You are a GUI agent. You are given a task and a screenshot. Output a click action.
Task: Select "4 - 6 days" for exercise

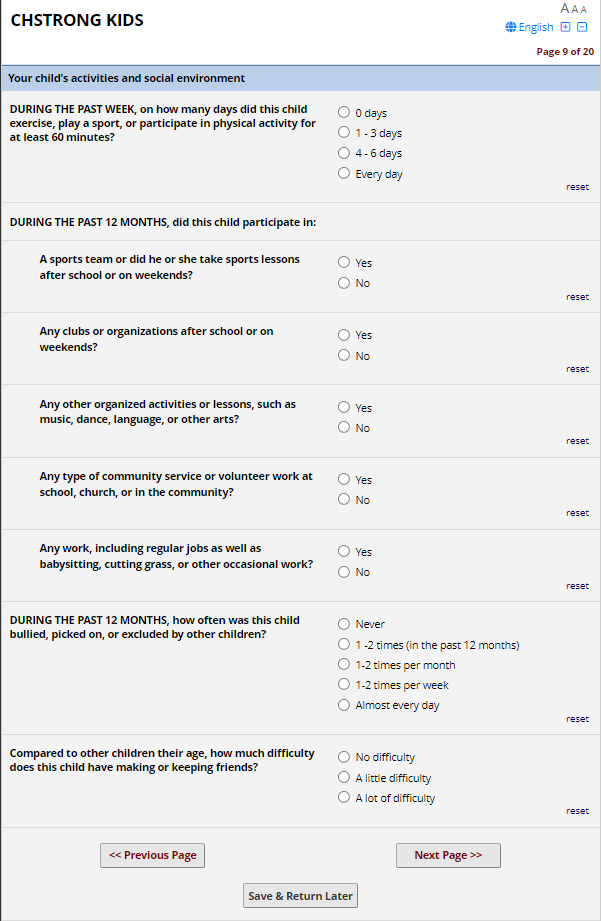pos(344,153)
